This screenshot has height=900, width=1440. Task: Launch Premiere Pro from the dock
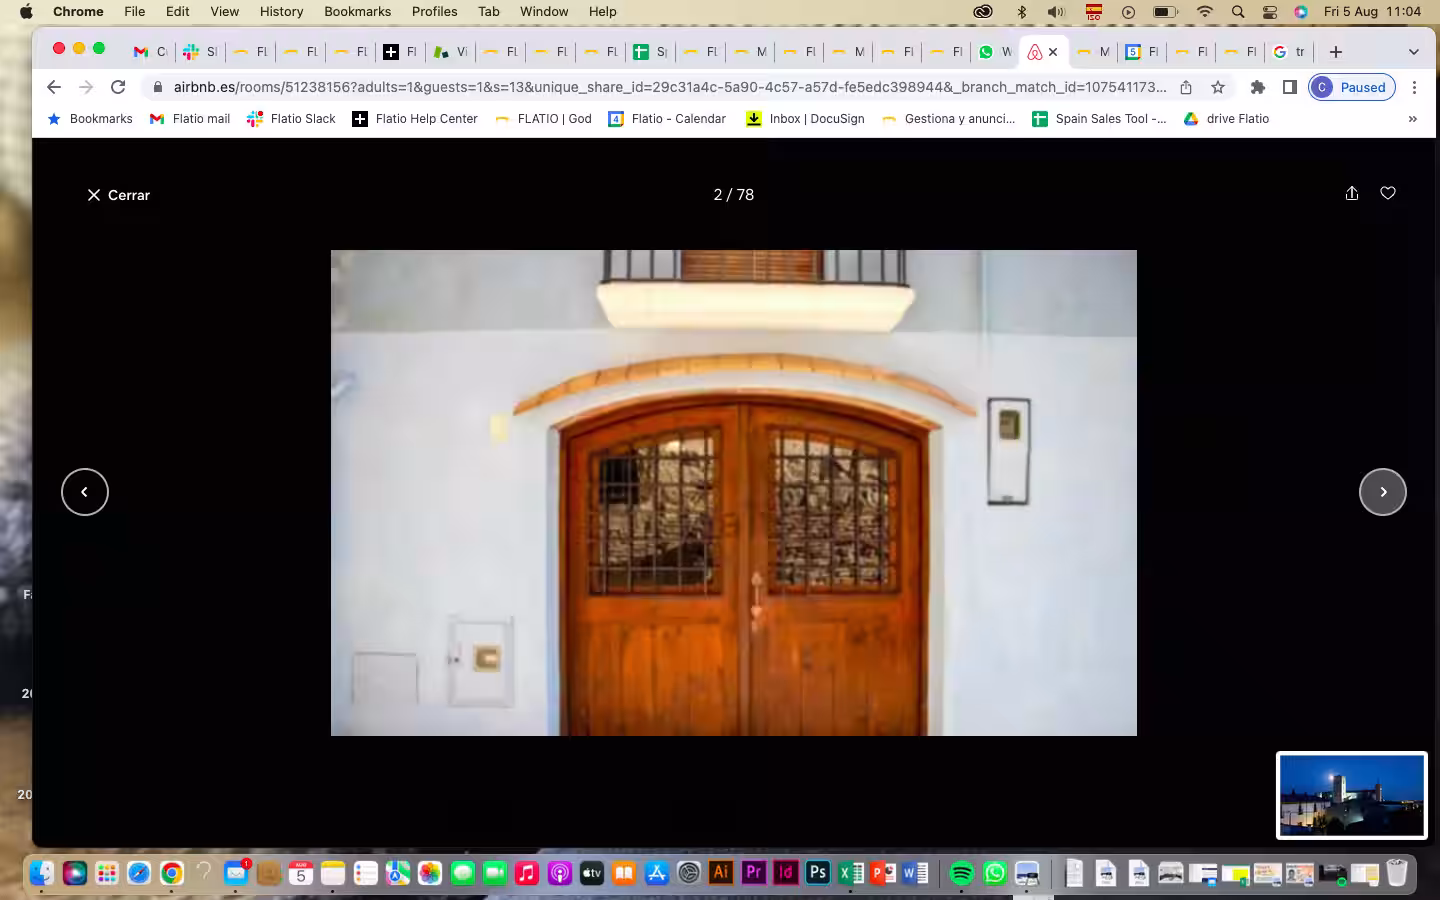[754, 873]
